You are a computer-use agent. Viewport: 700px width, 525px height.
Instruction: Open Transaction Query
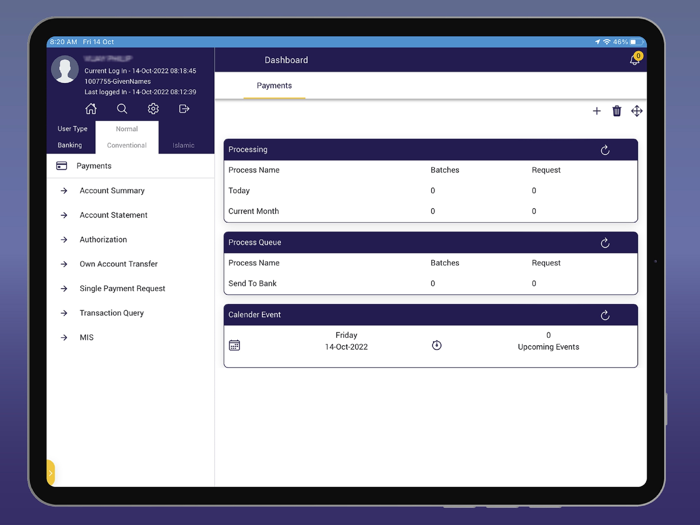click(112, 313)
